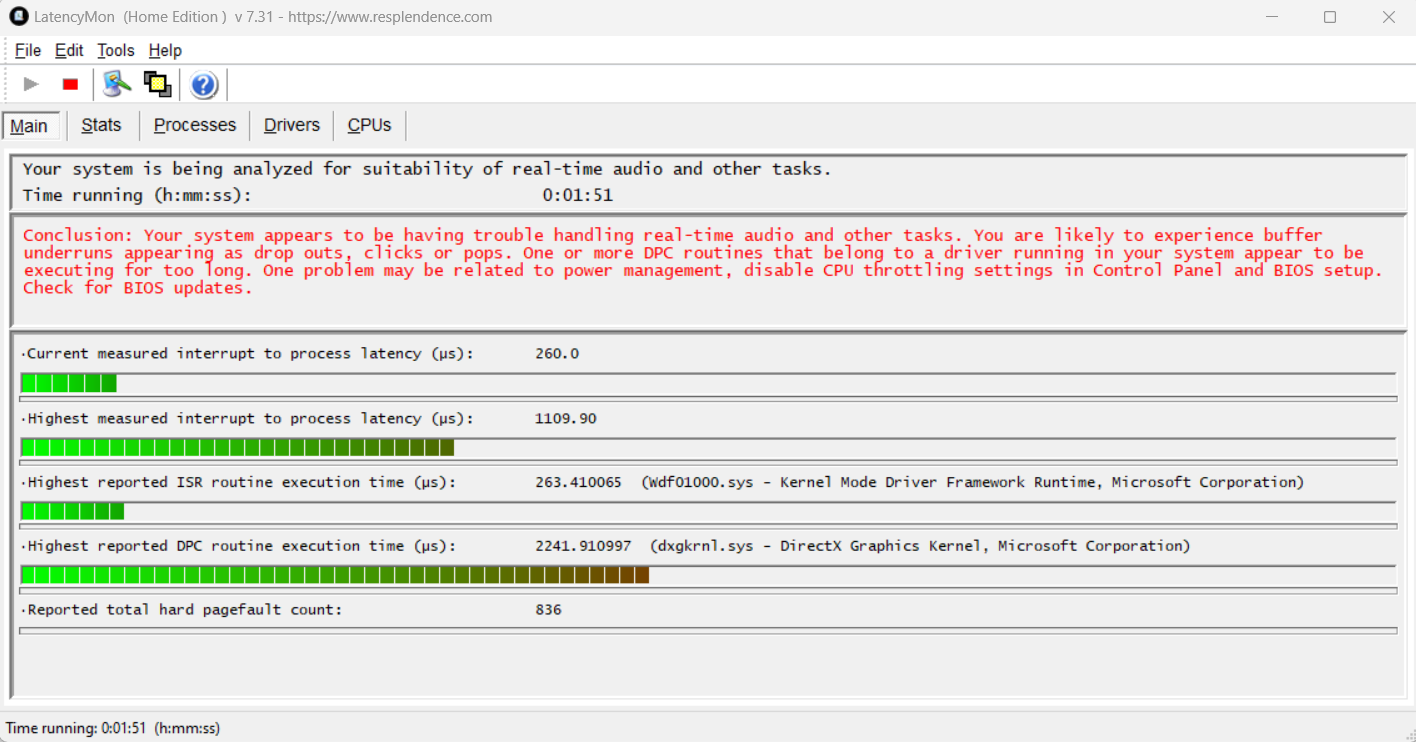Close the LatencyMon window
This screenshot has height=742, width=1416.
point(1388,17)
